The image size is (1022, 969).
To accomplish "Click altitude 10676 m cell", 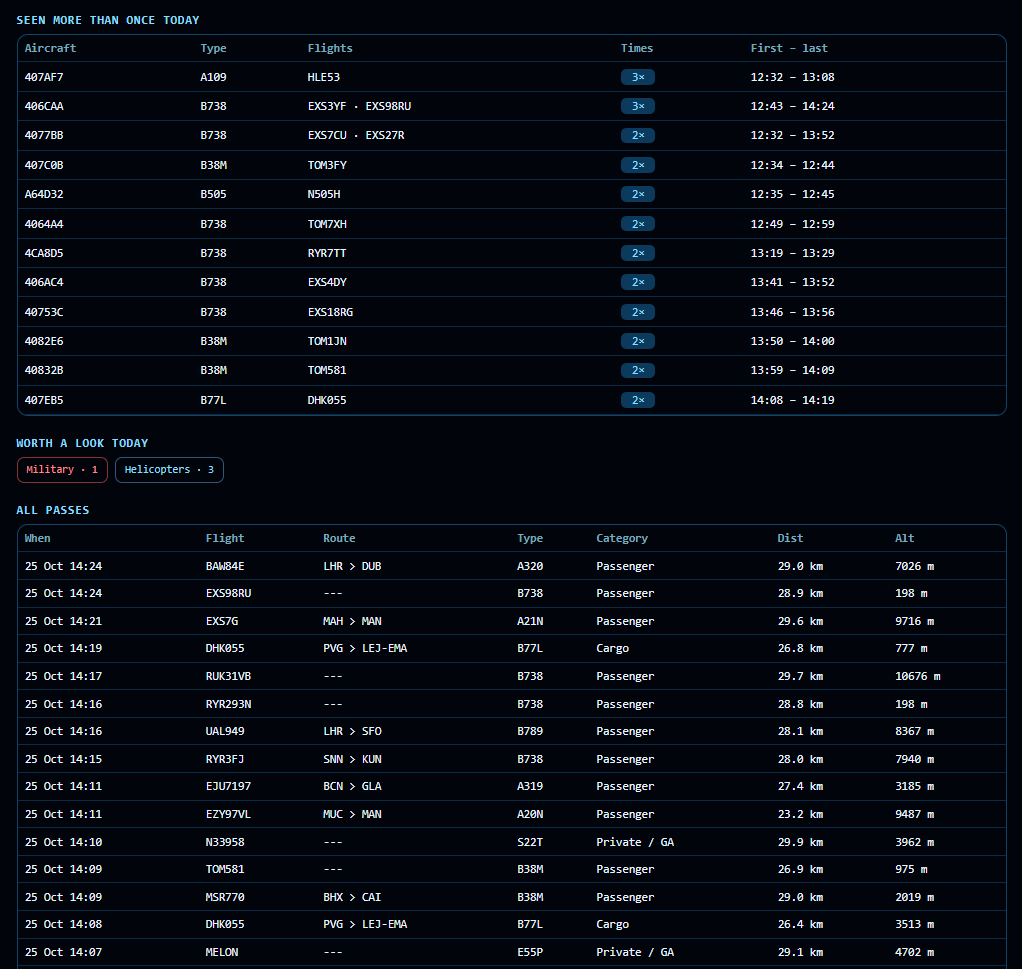I will 918,676.
